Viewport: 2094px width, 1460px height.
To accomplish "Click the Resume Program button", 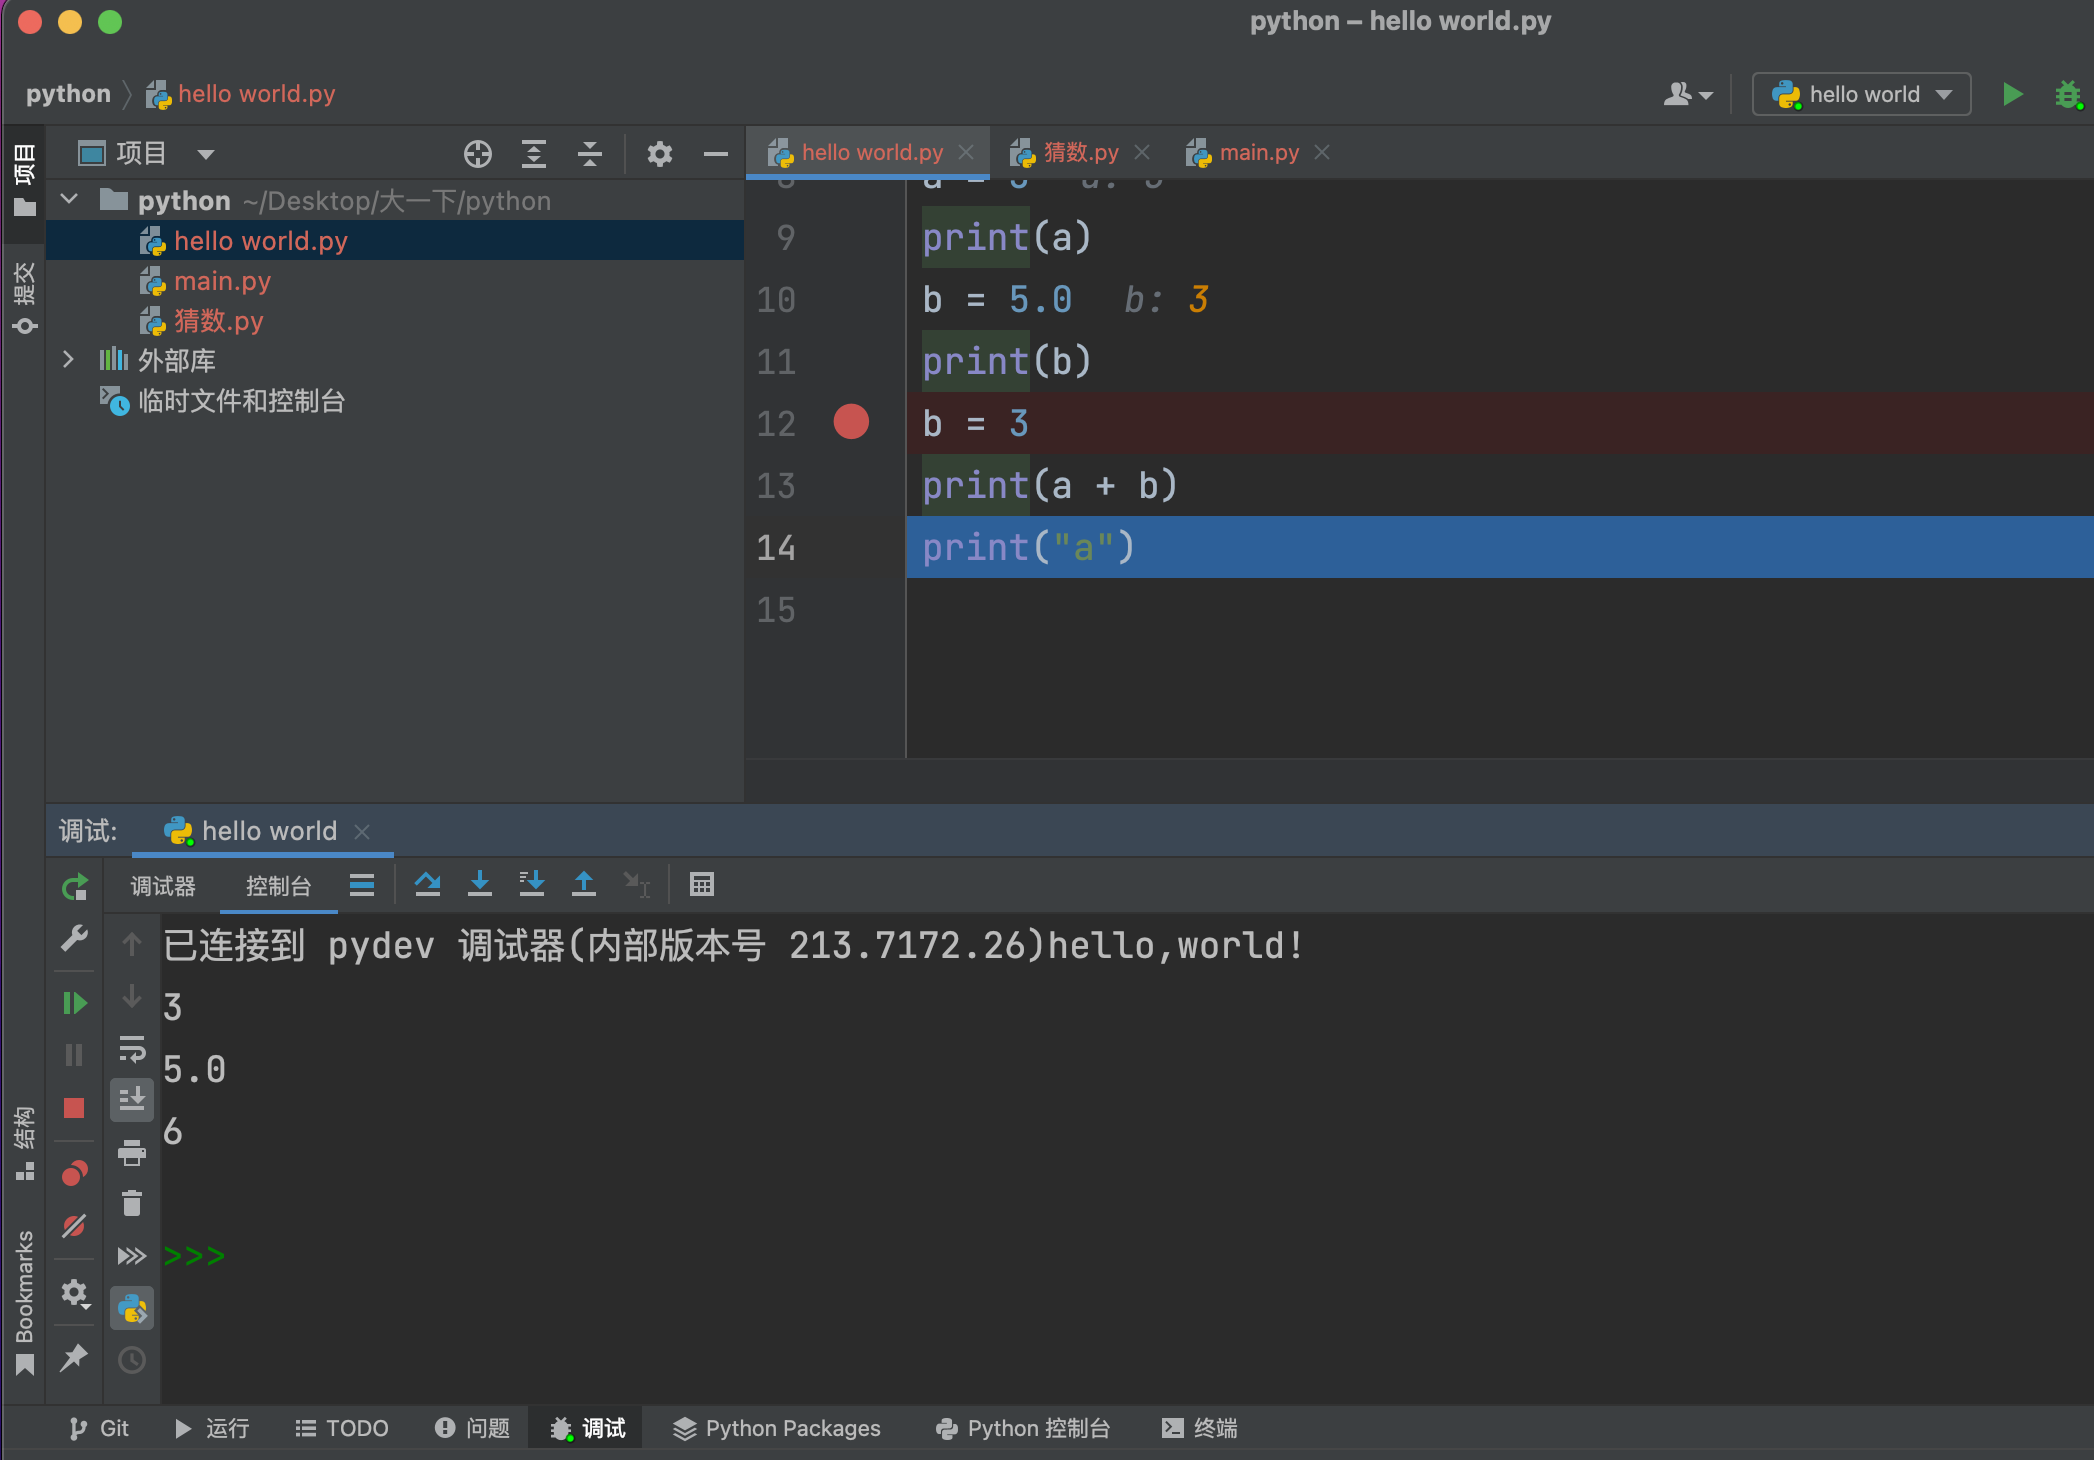I will pos(74,1003).
